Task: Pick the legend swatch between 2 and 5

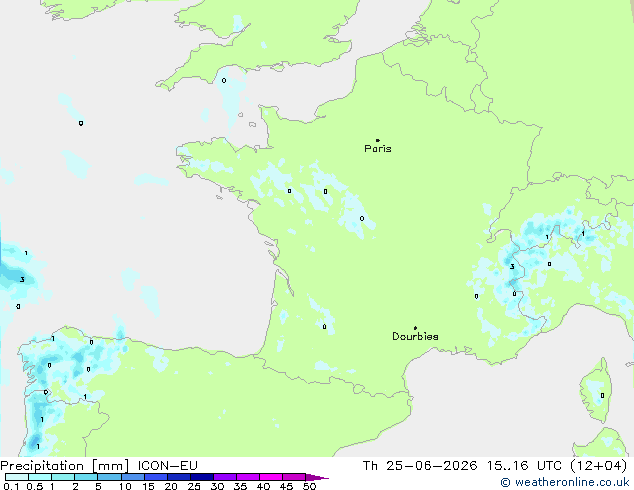Action: point(86,477)
